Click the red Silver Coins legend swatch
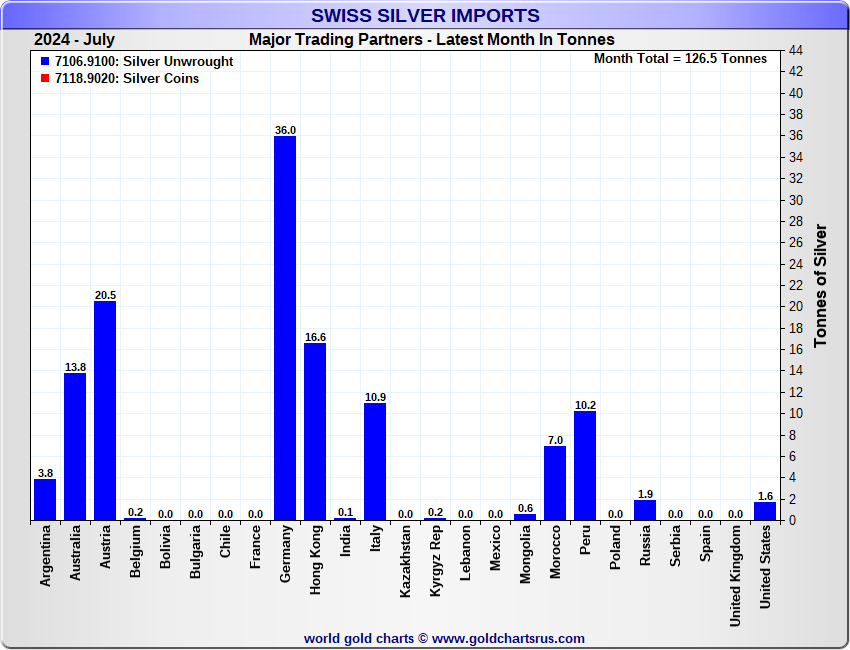Screen dimensions: 850x650 pyautogui.click(x=45, y=78)
